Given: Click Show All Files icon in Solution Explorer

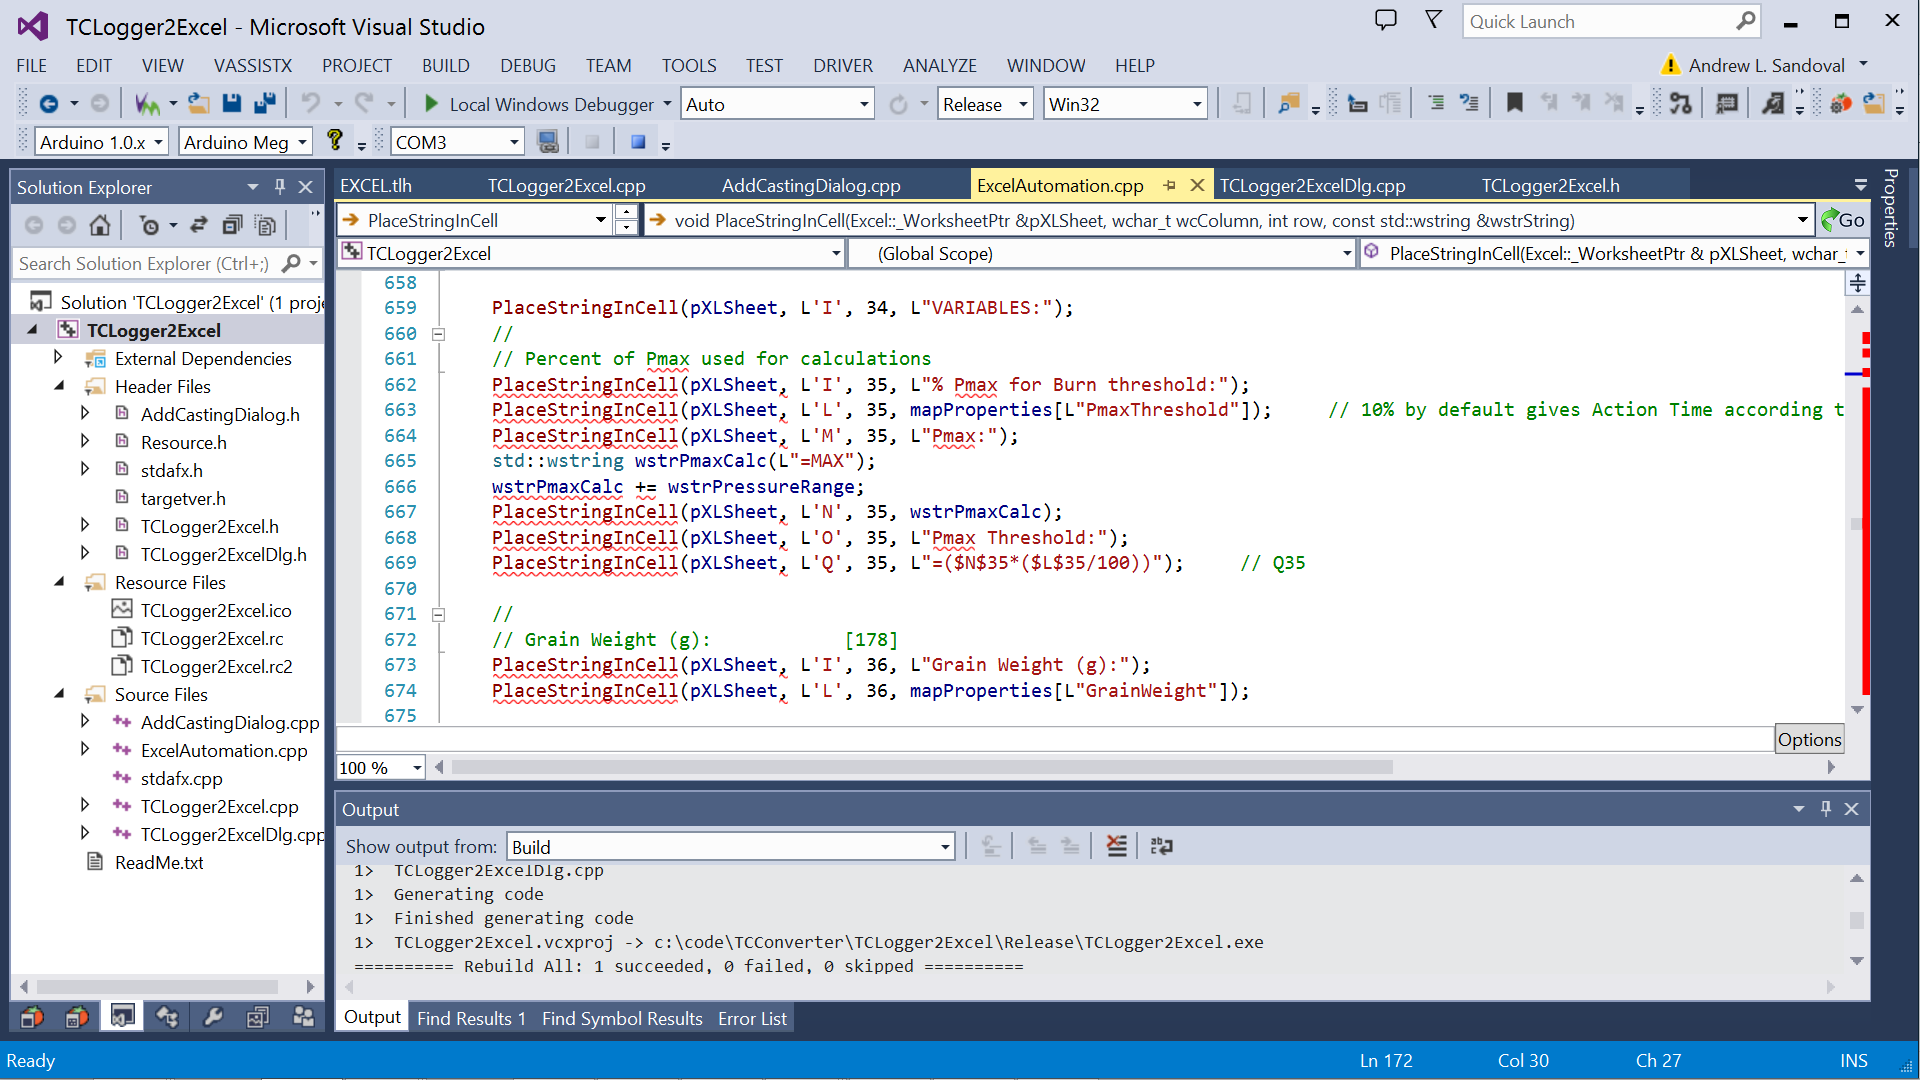Looking at the screenshot, I should point(265,225).
